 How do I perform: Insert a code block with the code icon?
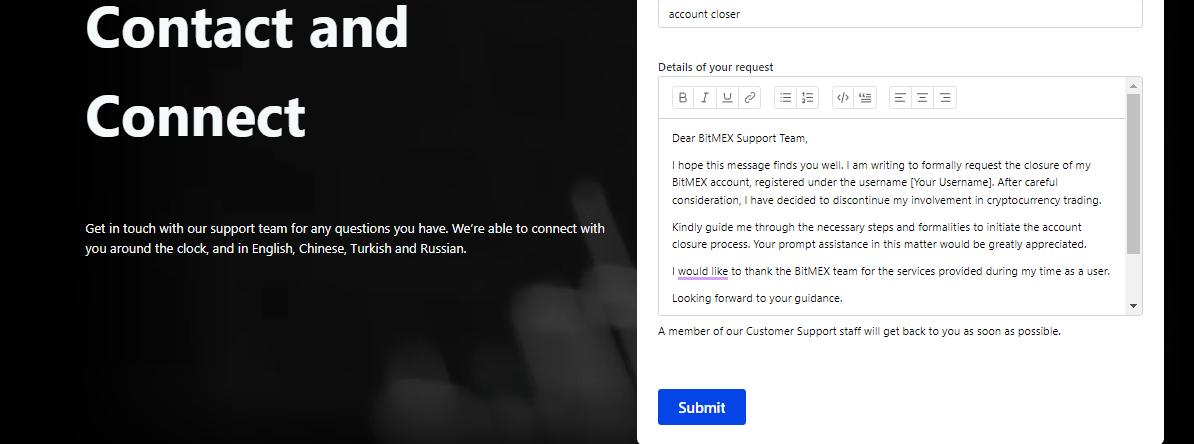tap(843, 97)
